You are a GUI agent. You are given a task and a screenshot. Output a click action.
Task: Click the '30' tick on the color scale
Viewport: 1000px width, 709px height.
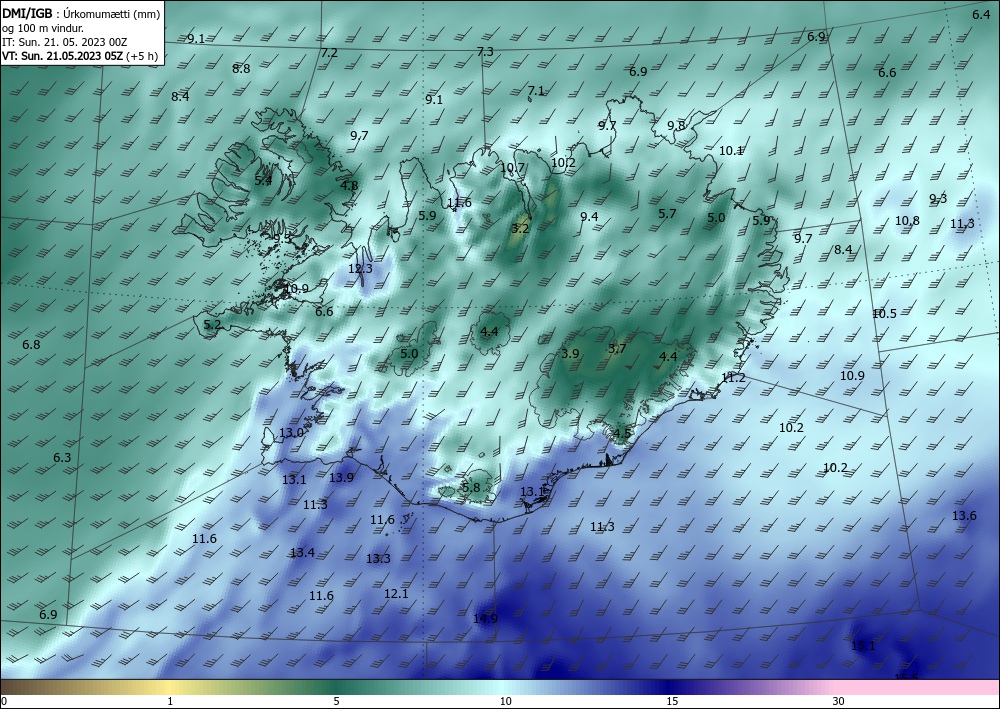(x=839, y=701)
